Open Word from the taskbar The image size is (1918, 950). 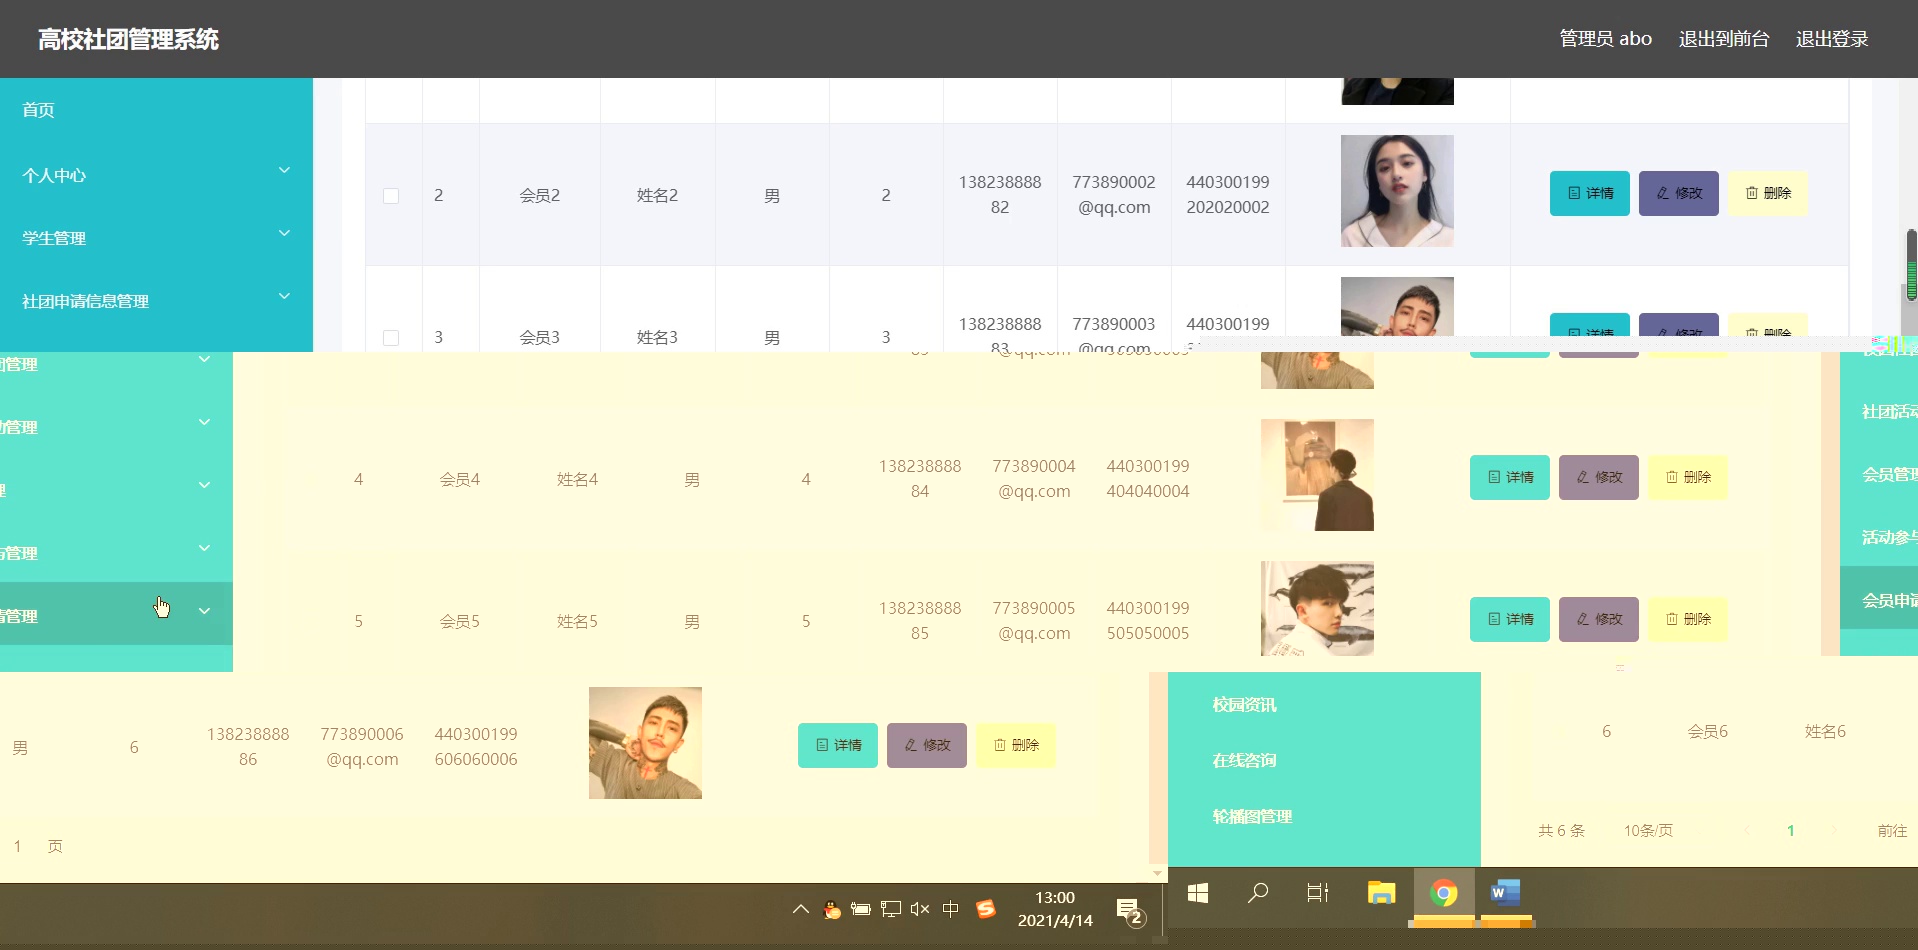pos(1504,893)
